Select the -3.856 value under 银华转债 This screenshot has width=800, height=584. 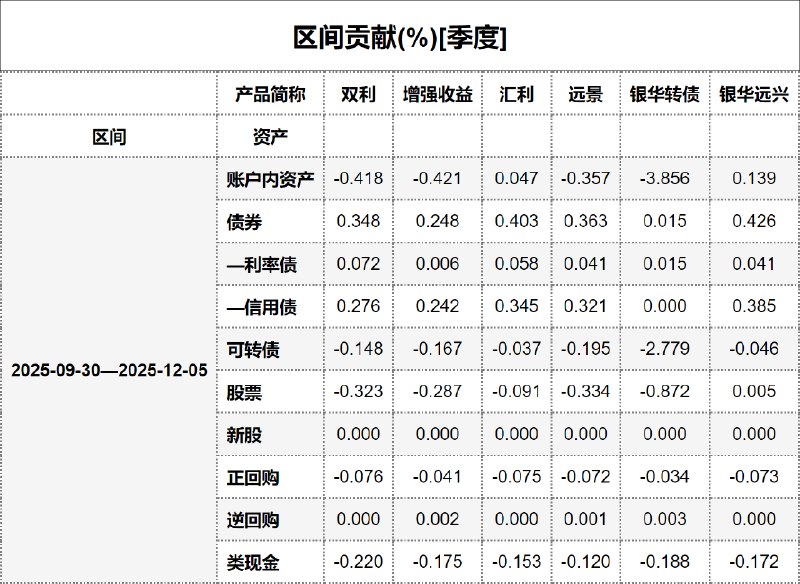point(664,179)
